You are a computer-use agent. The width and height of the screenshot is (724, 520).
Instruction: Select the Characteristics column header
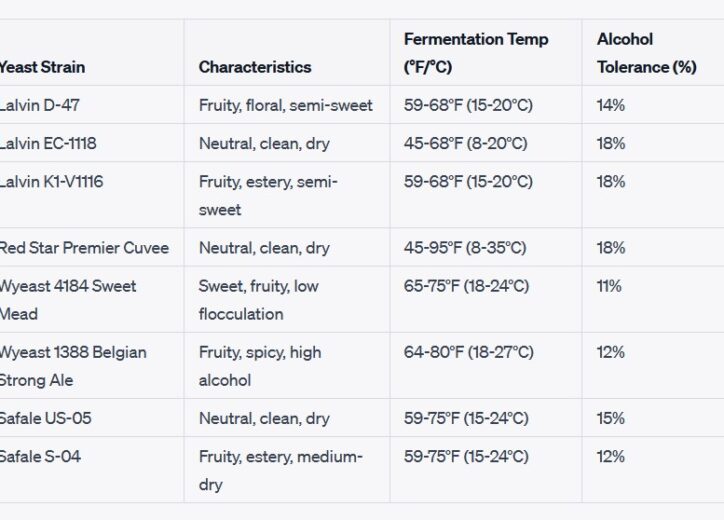click(255, 67)
